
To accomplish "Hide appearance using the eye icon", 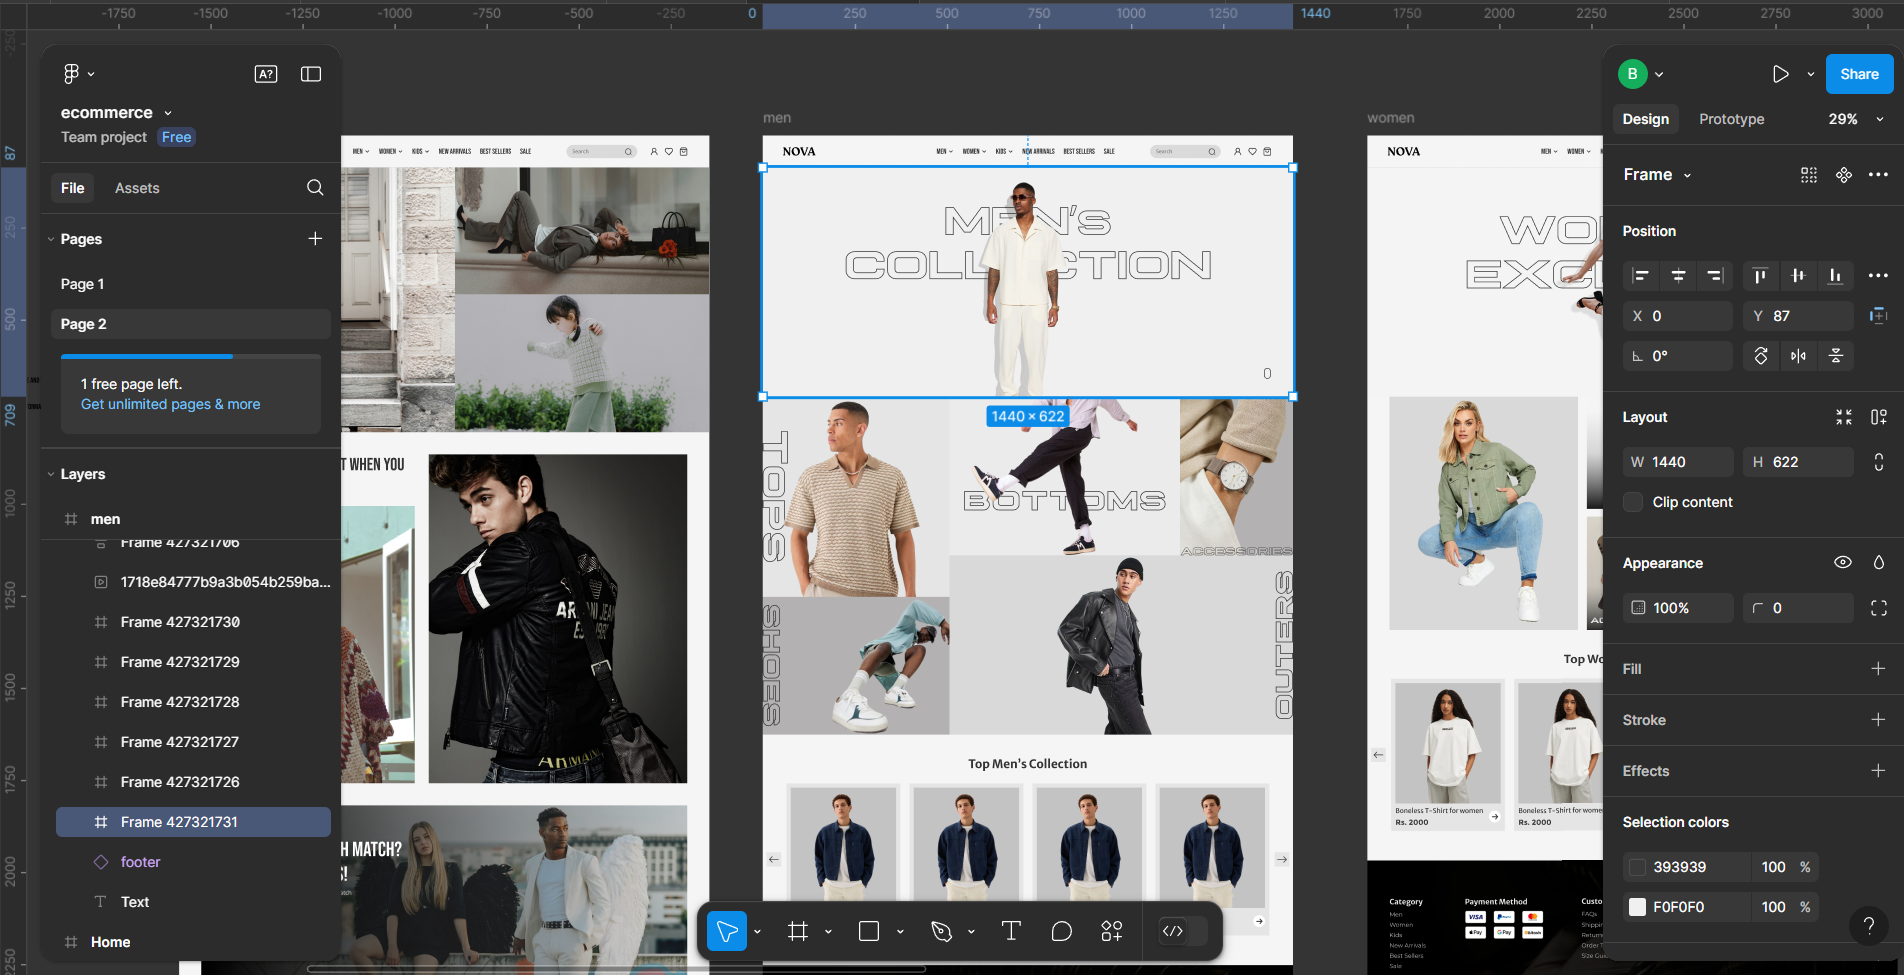I will click(1843, 562).
